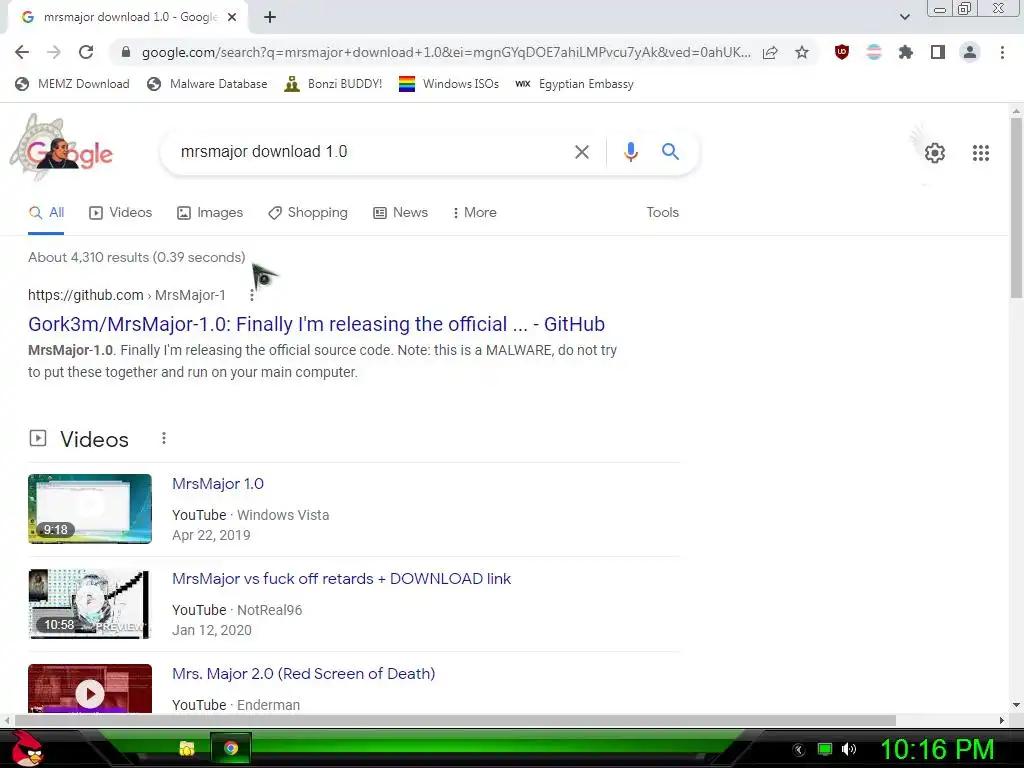
Task: Switch to the Videos search tab
Action: point(121,213)
